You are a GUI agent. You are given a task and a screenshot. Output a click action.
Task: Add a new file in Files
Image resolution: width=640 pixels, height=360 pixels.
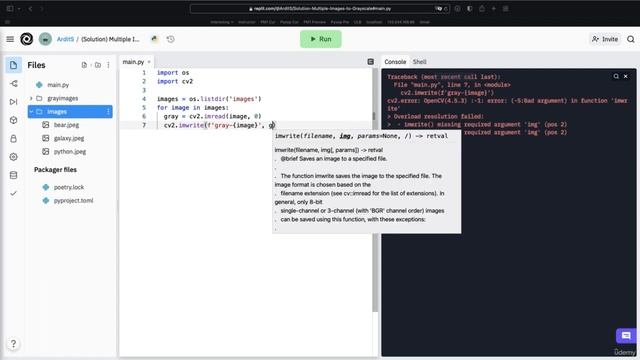point(84,65)
